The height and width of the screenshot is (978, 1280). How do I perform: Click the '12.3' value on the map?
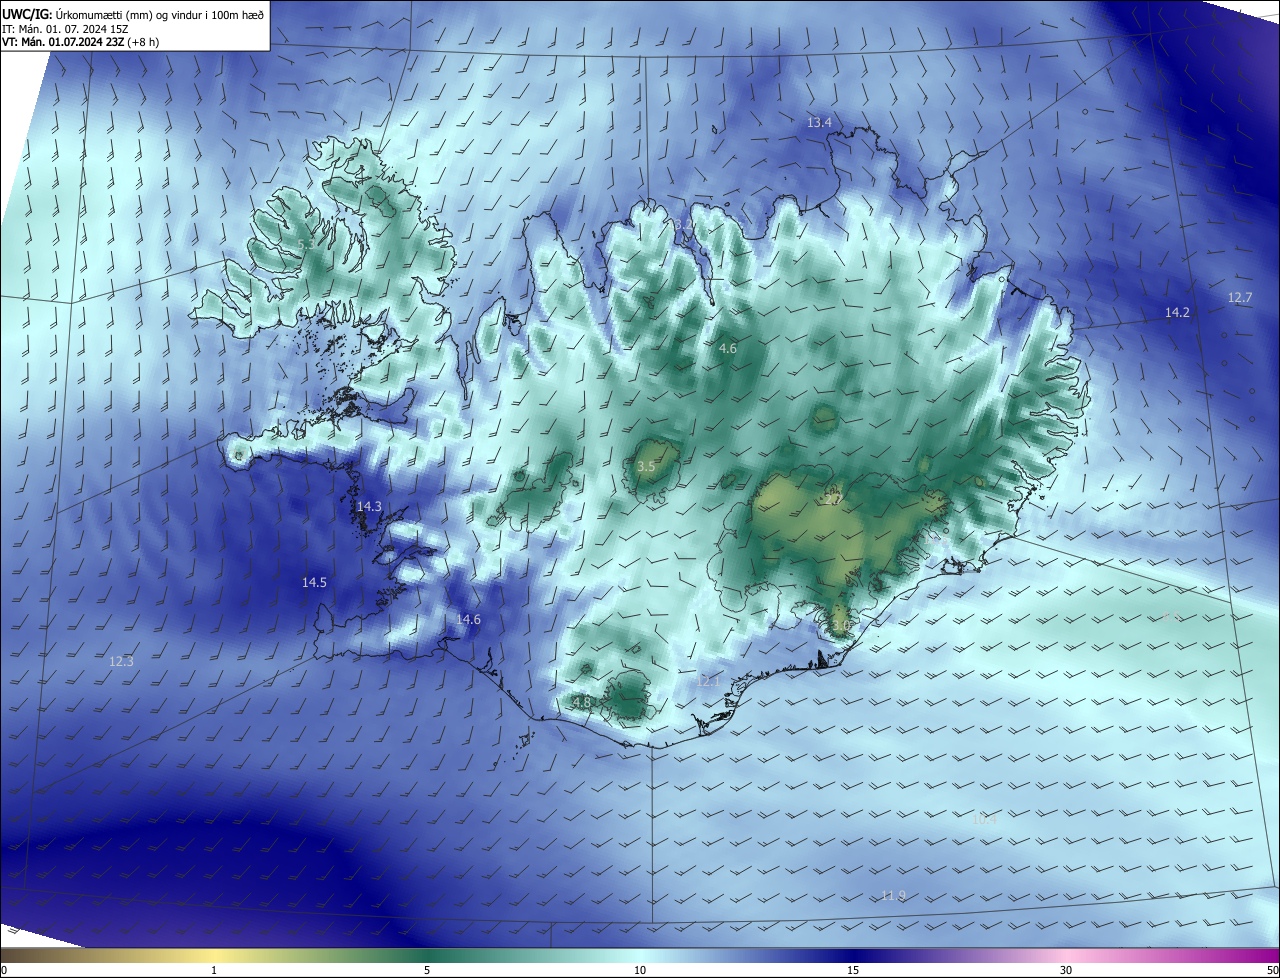tap(121, 661)
